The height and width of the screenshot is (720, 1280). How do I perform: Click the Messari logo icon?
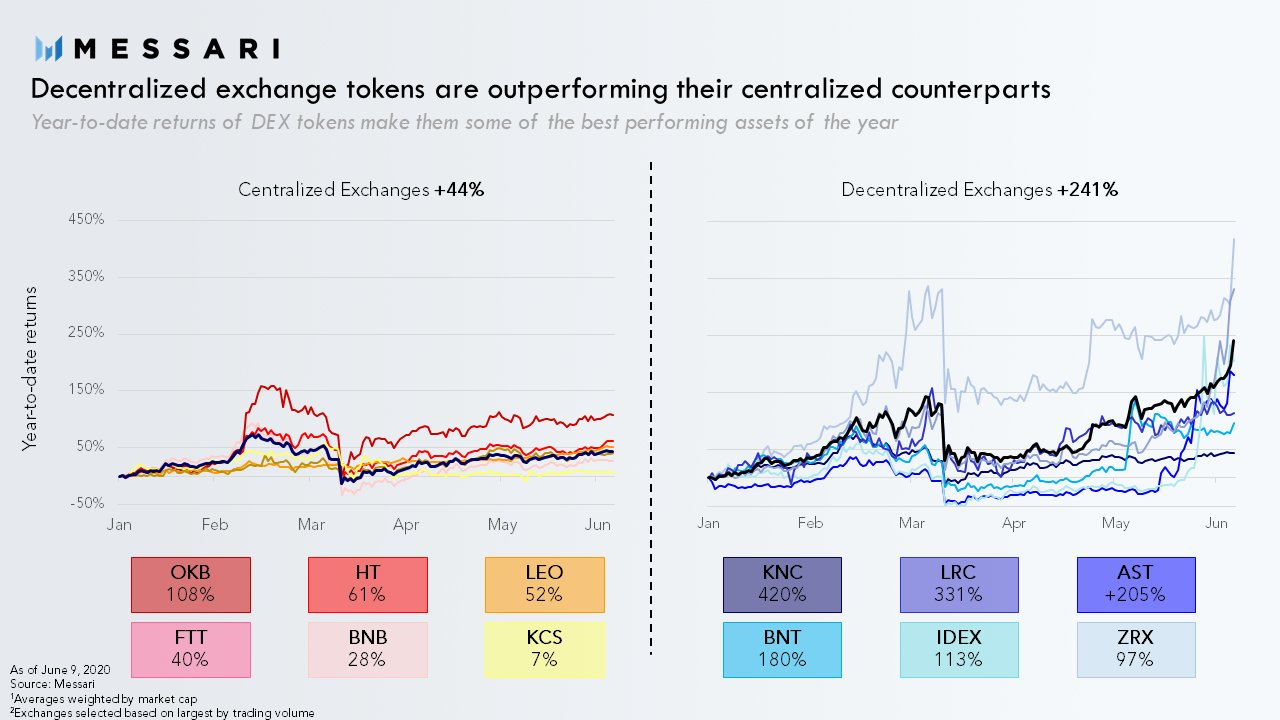click(50, 48)
